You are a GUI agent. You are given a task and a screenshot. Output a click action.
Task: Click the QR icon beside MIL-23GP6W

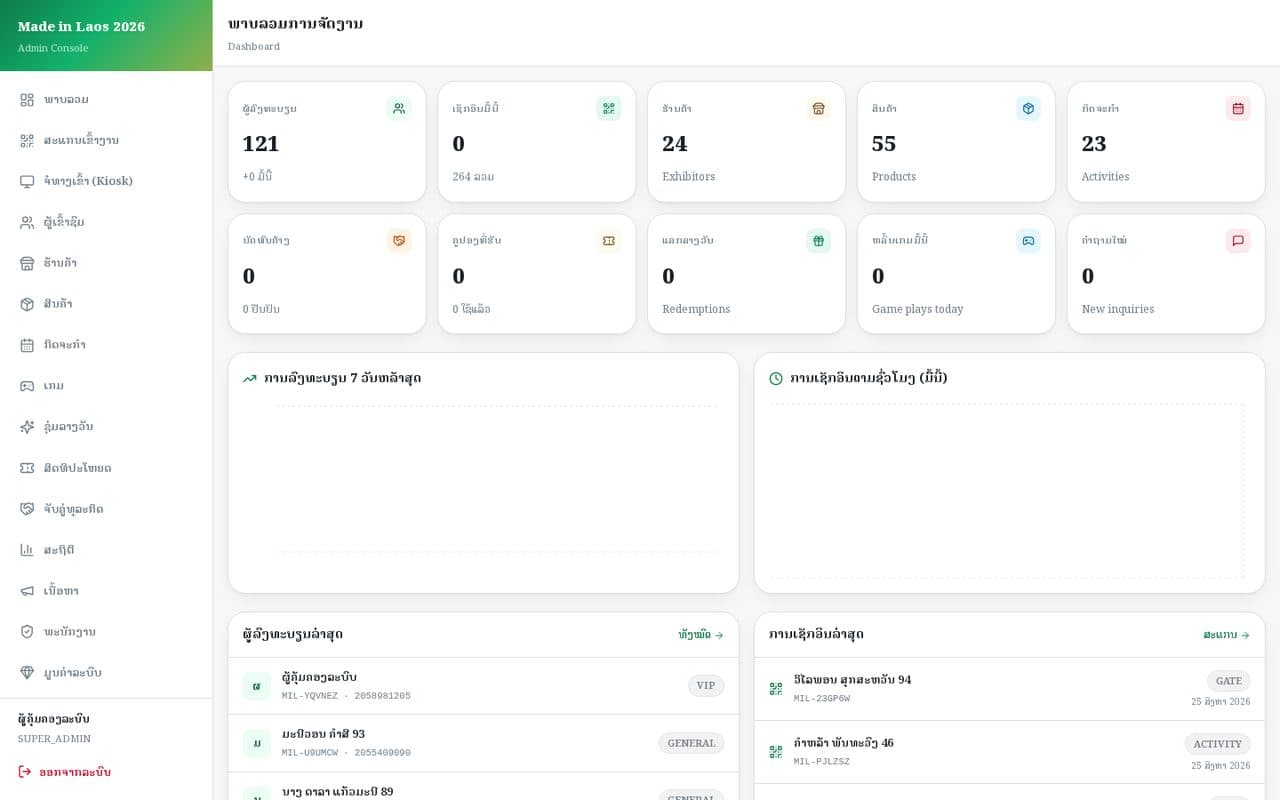(x=776, y=689)
